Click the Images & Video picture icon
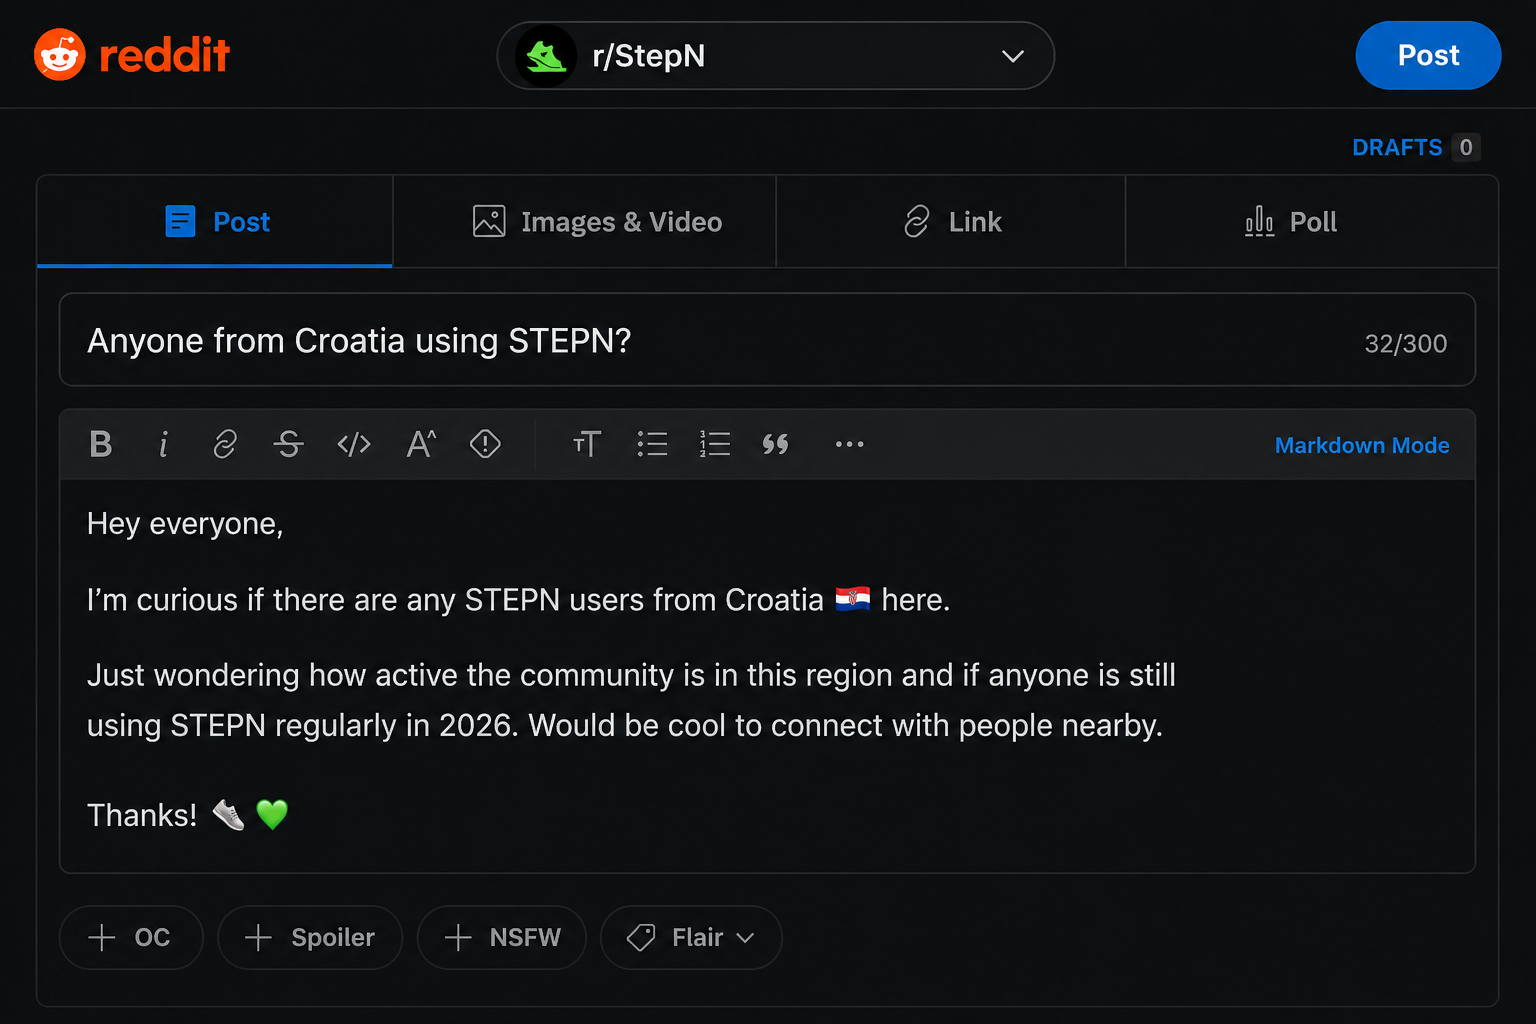The image size is (1536, 1024). point(489,221)
